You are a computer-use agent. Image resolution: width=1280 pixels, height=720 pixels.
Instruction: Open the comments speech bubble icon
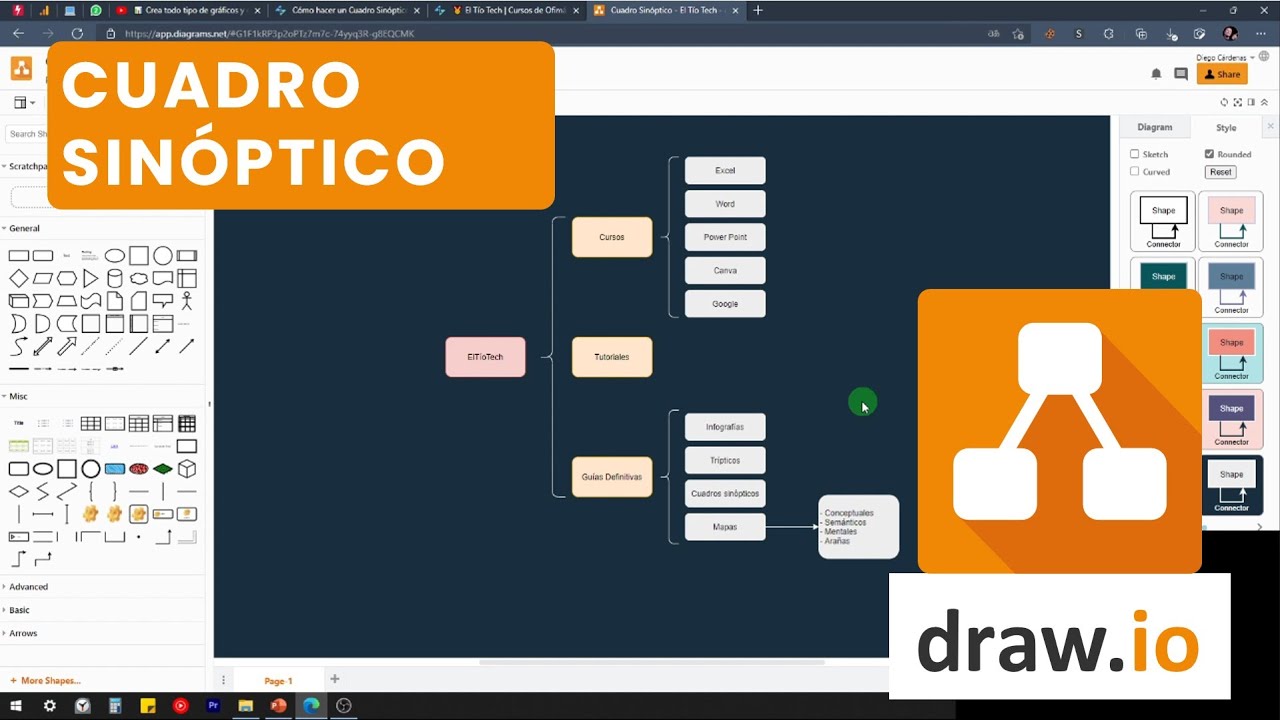[1180, 74]
